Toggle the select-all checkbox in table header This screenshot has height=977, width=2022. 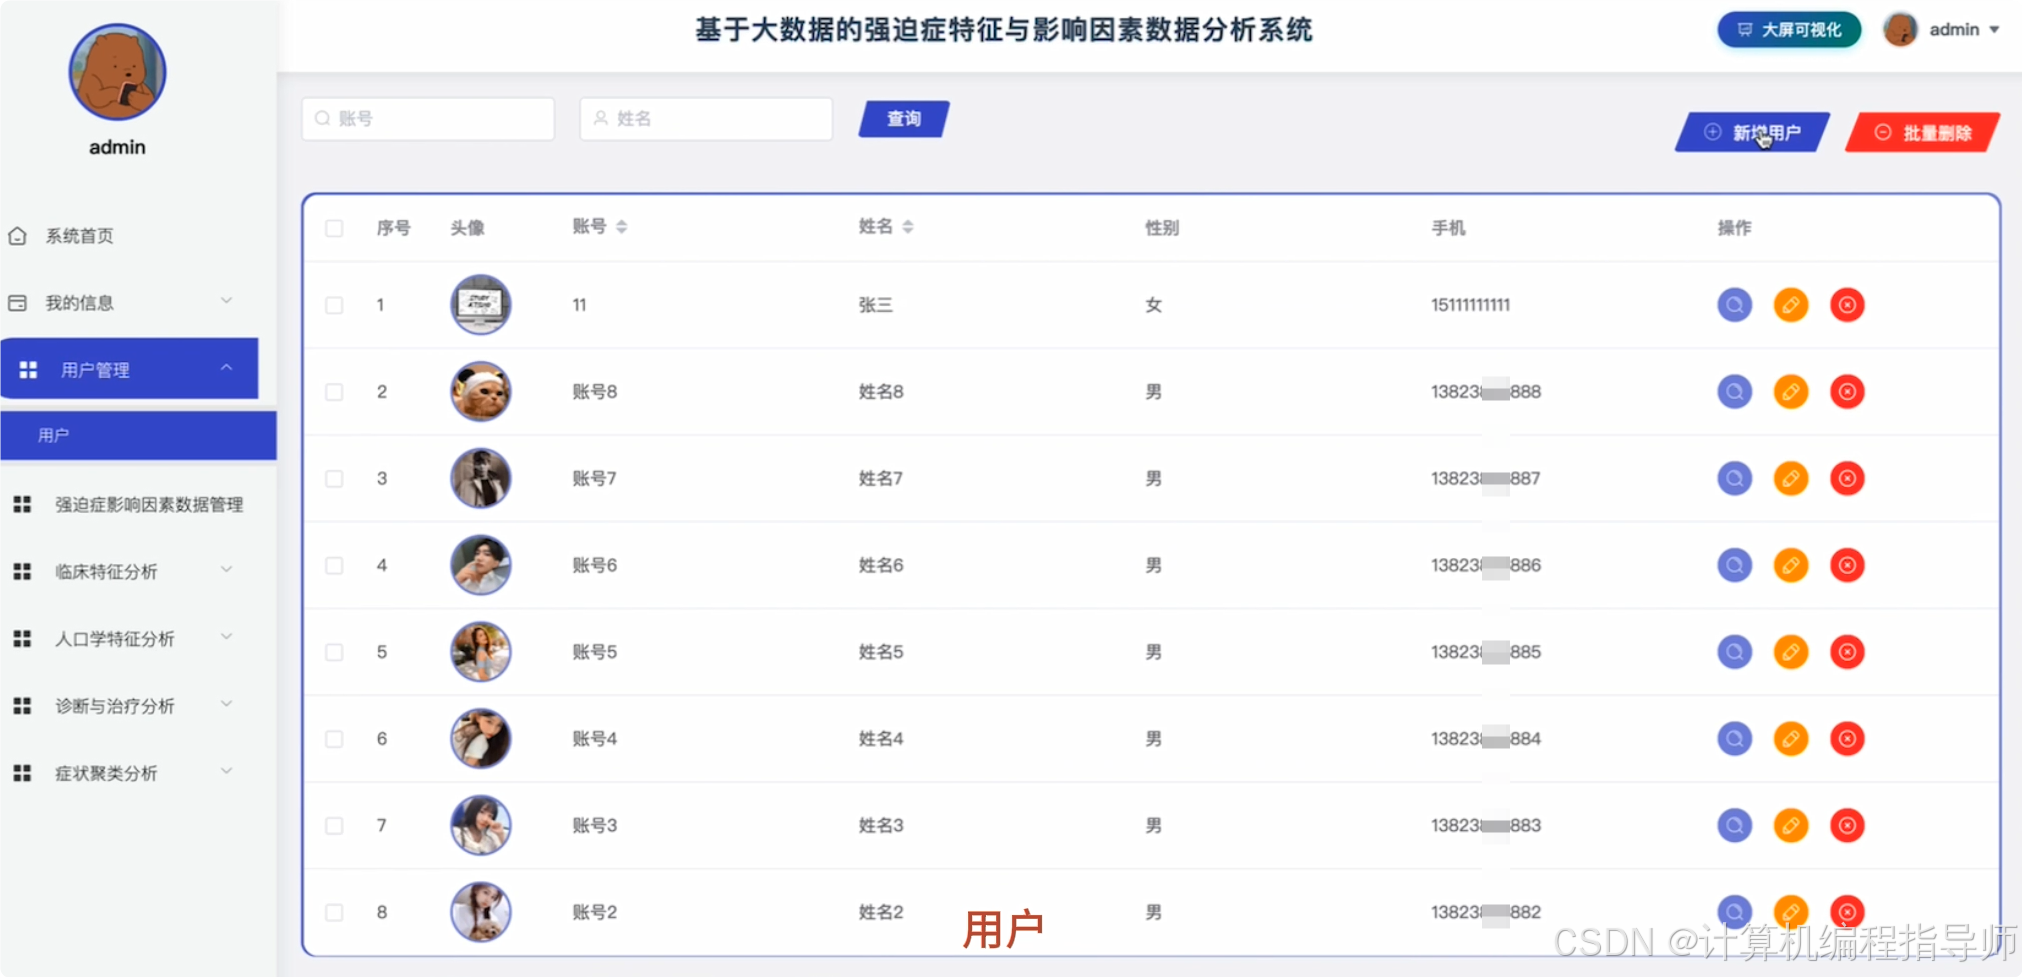tap(334, 229)
